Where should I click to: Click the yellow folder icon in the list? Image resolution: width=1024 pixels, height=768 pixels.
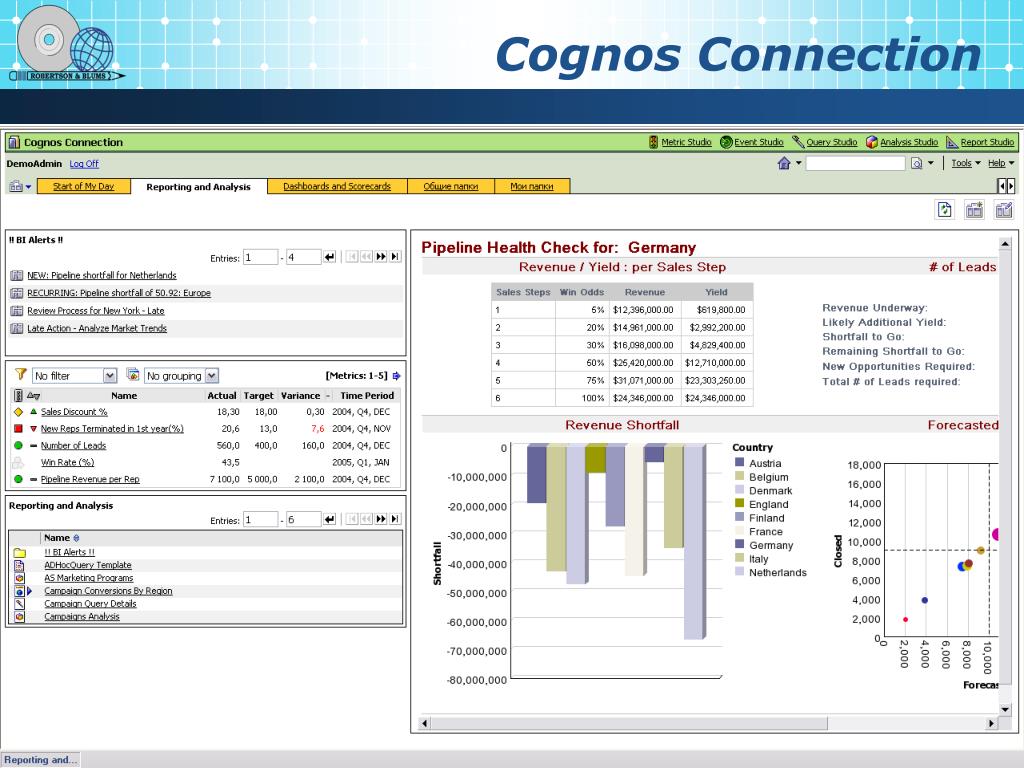coord(19,552)
